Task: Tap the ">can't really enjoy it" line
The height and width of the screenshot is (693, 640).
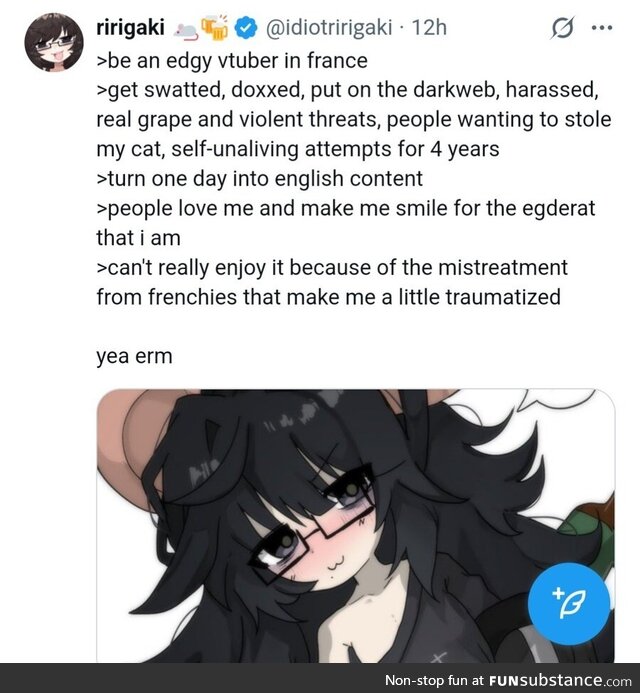Action: coord(332,268)
